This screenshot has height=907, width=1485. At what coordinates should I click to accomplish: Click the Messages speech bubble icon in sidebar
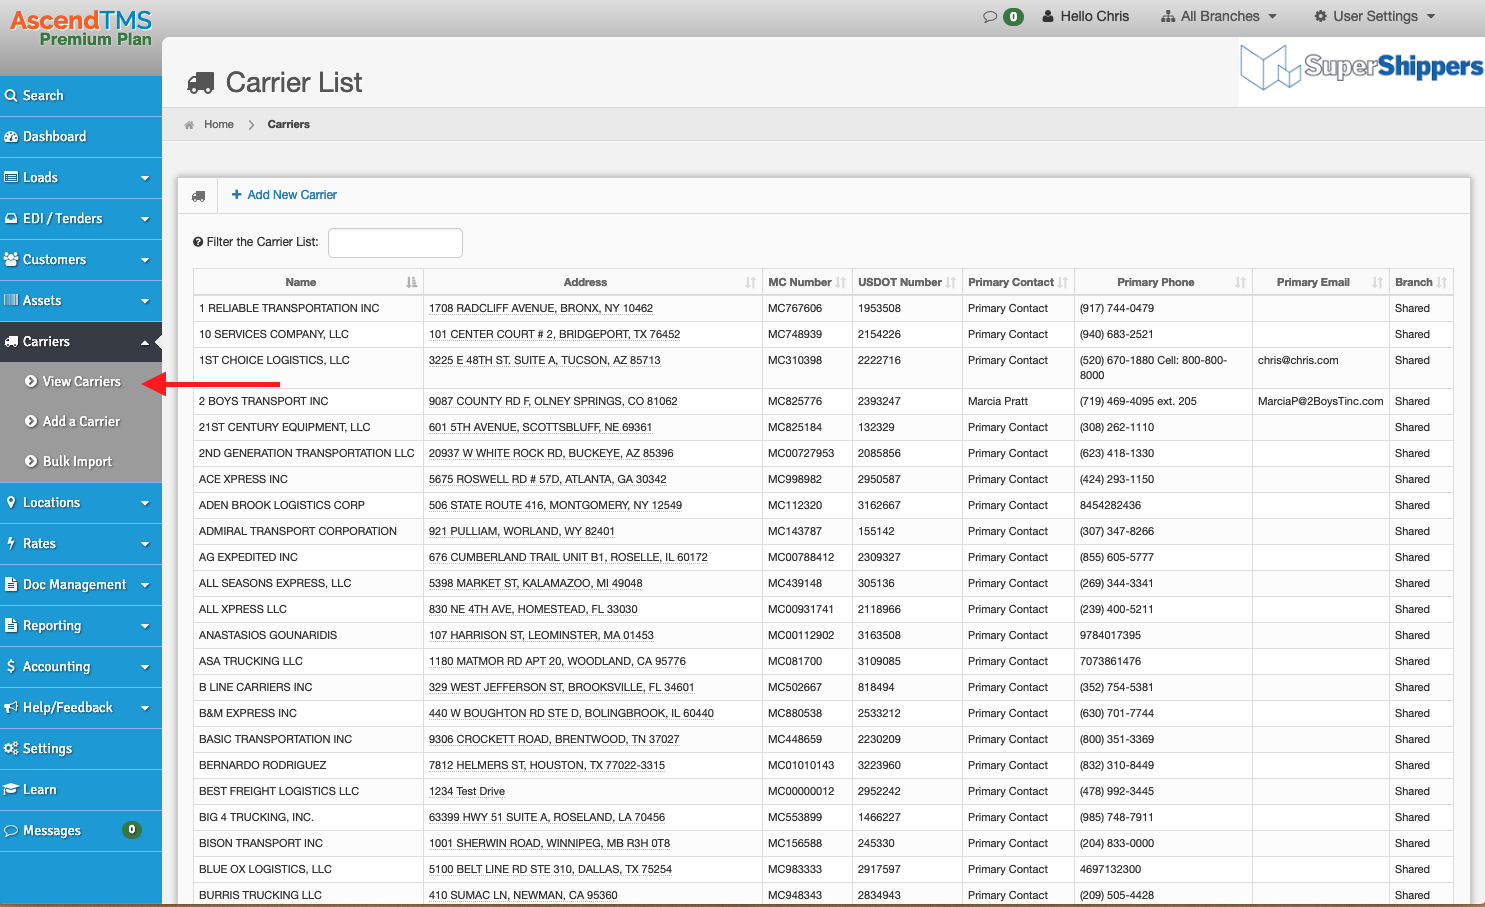(x=11, y=830)
